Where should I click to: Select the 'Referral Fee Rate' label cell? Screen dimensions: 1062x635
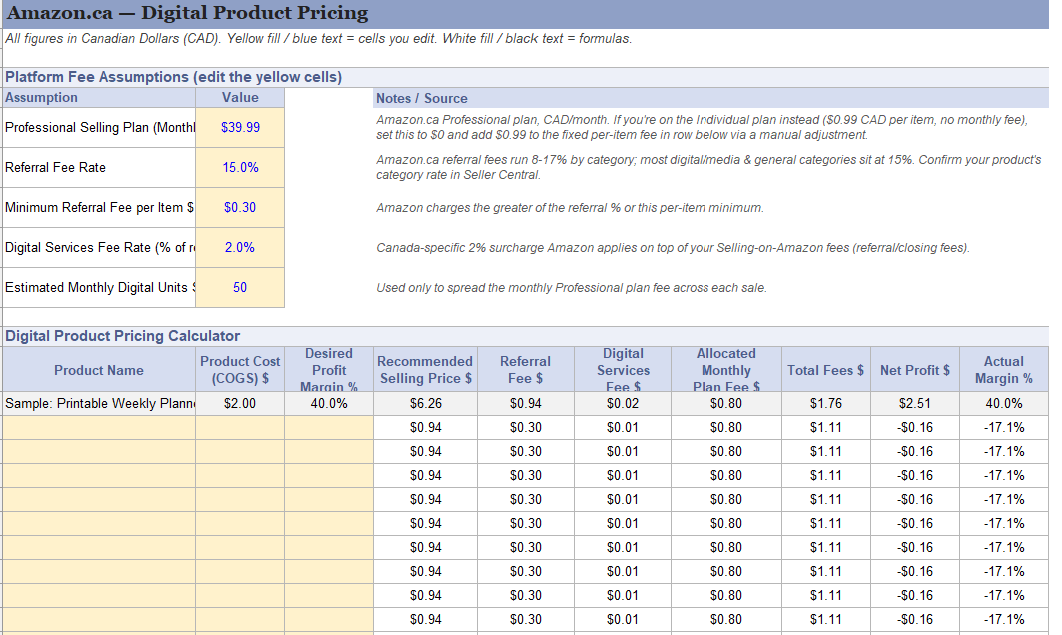point(99,167)
